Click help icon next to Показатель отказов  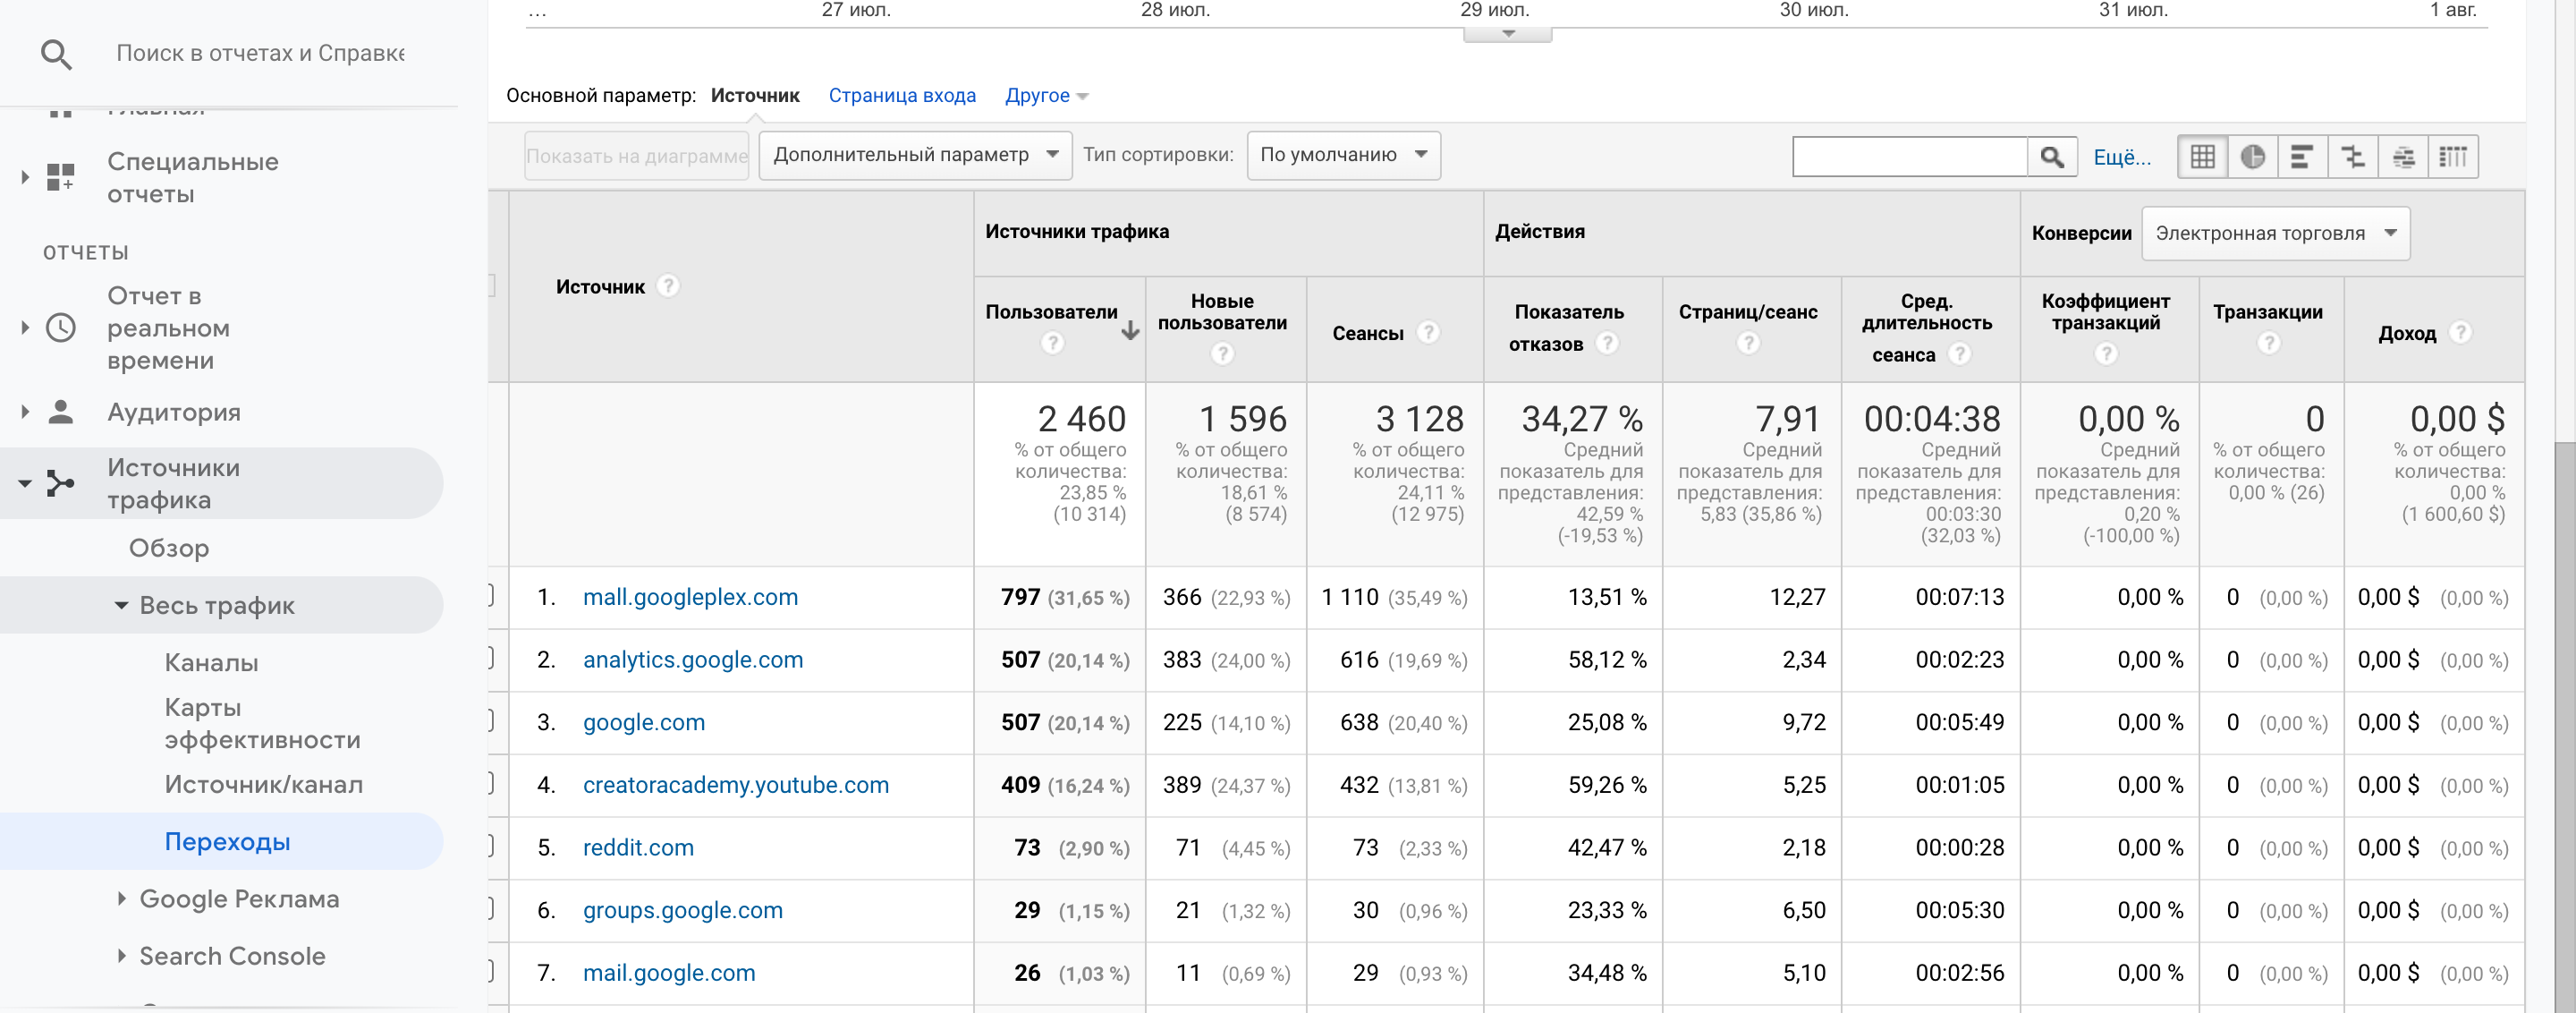(1606, 343)
